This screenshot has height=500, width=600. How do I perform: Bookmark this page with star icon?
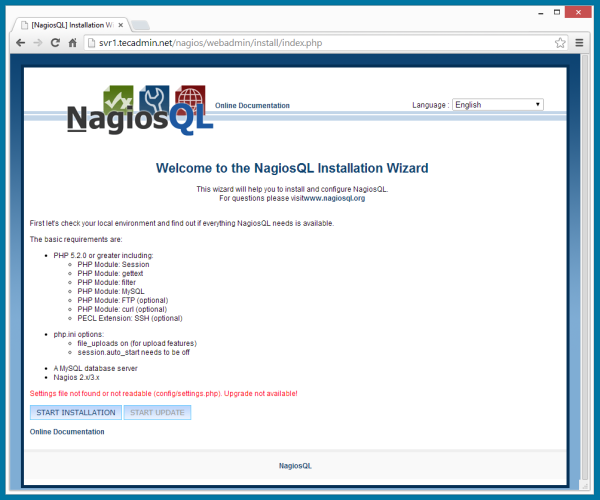561,43
